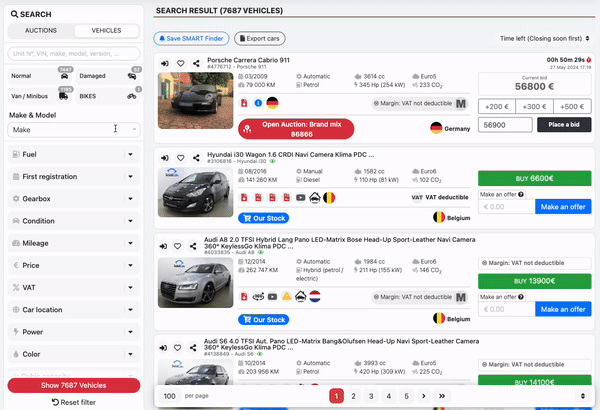Screen dimensions: 600x410
Task: Open the Porsche Carrera thumbnail image
Action: point(196,101)
